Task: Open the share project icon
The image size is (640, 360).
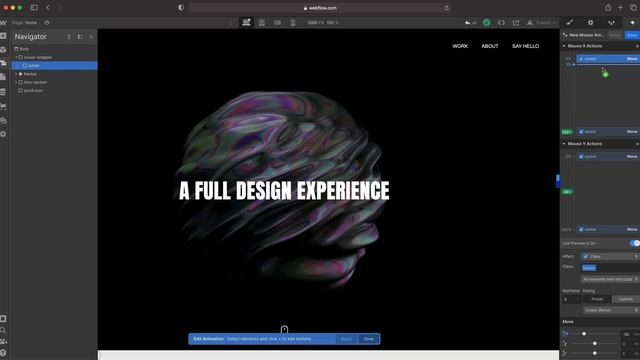Action: click(x=516, y=22)
